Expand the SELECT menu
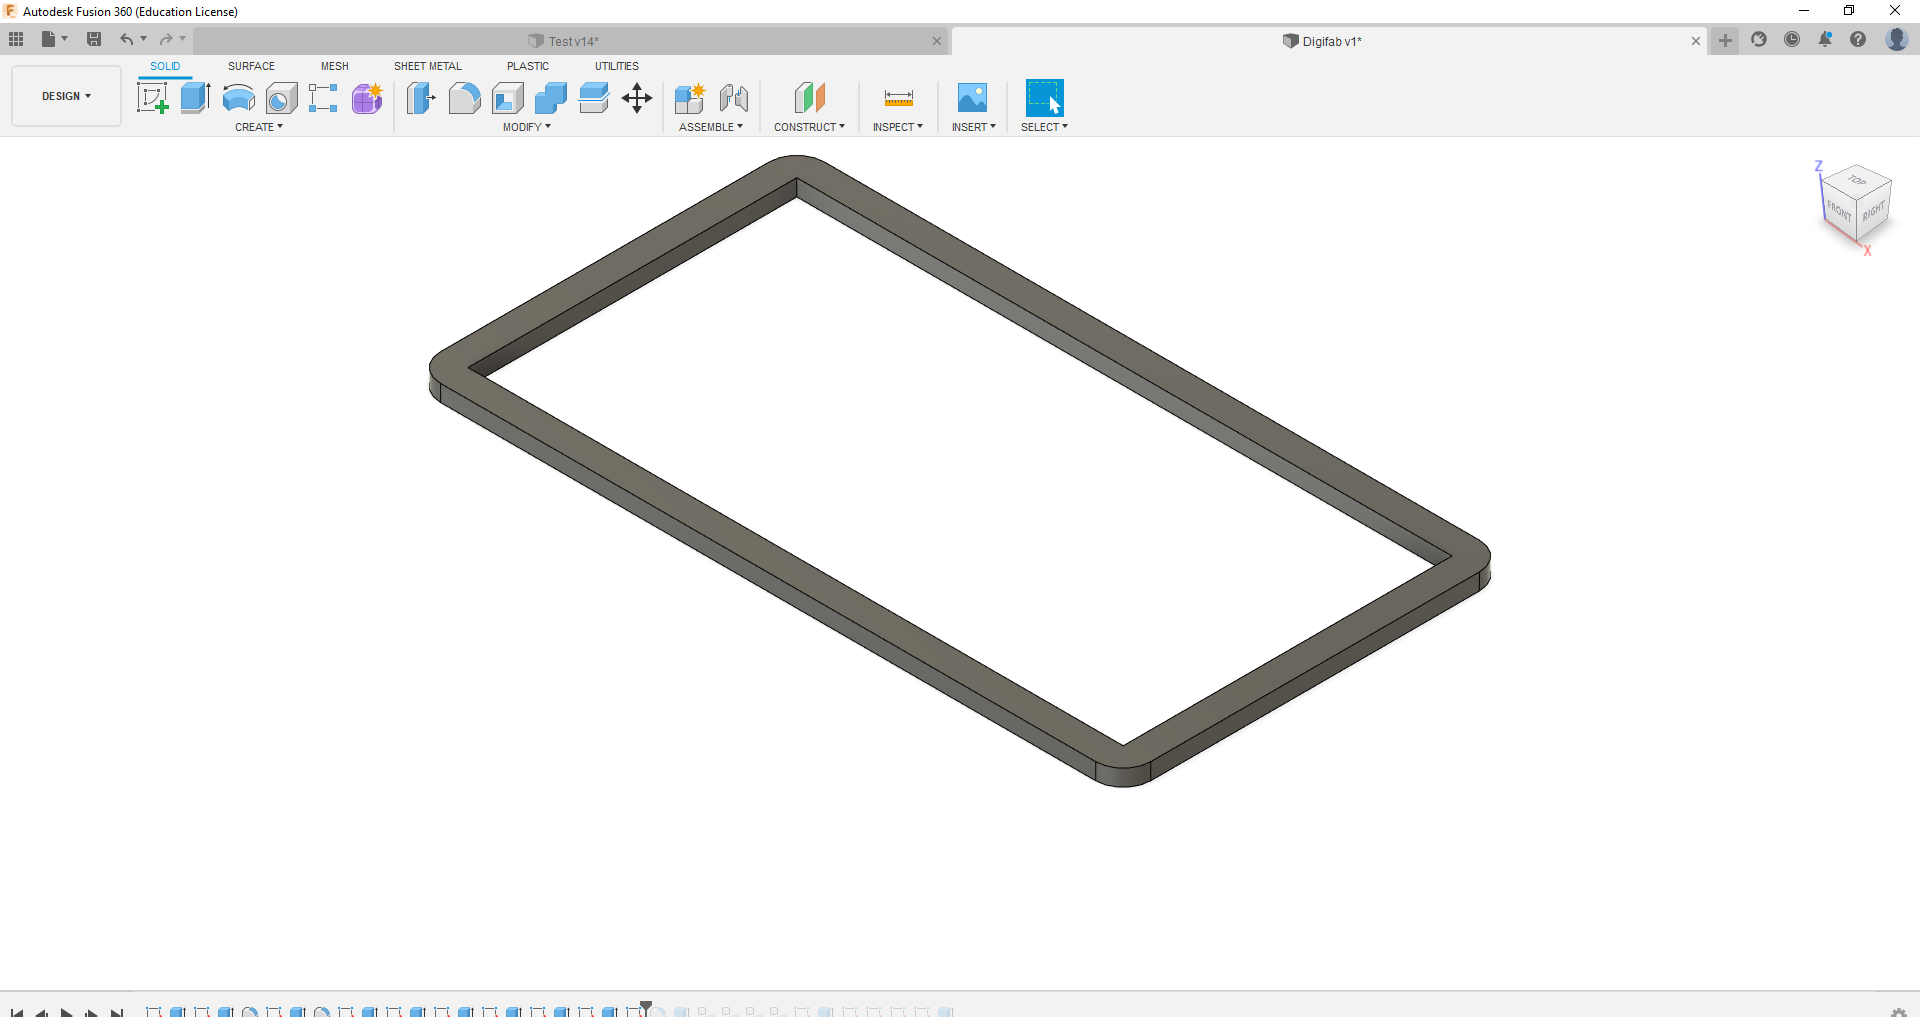Viewport: 1920px width, 1017px height. coord(1044,127)
